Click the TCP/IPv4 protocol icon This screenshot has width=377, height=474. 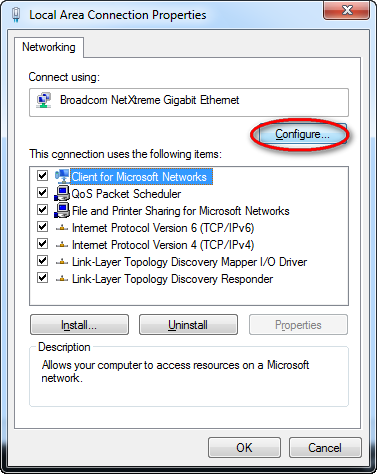(62, 245)
